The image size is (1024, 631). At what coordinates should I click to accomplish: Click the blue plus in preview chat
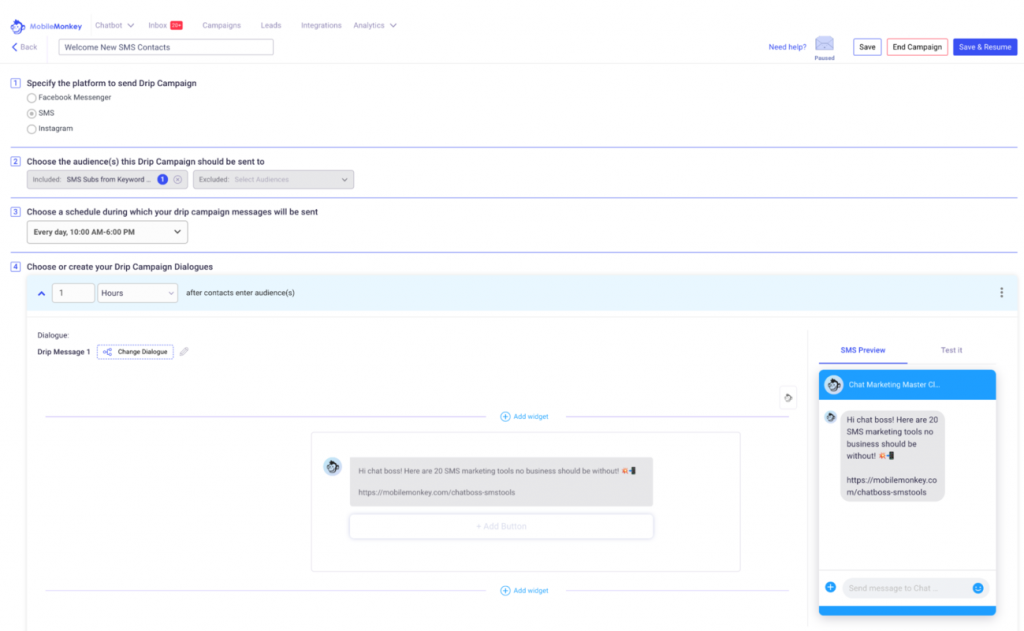tap(831, 587)
